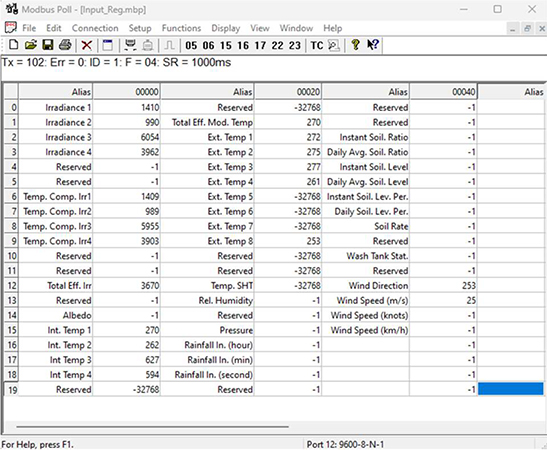This screenshot has width=547, height=450.
Task: Open a file with the folder icon
Action: click(x=31, y=45)
